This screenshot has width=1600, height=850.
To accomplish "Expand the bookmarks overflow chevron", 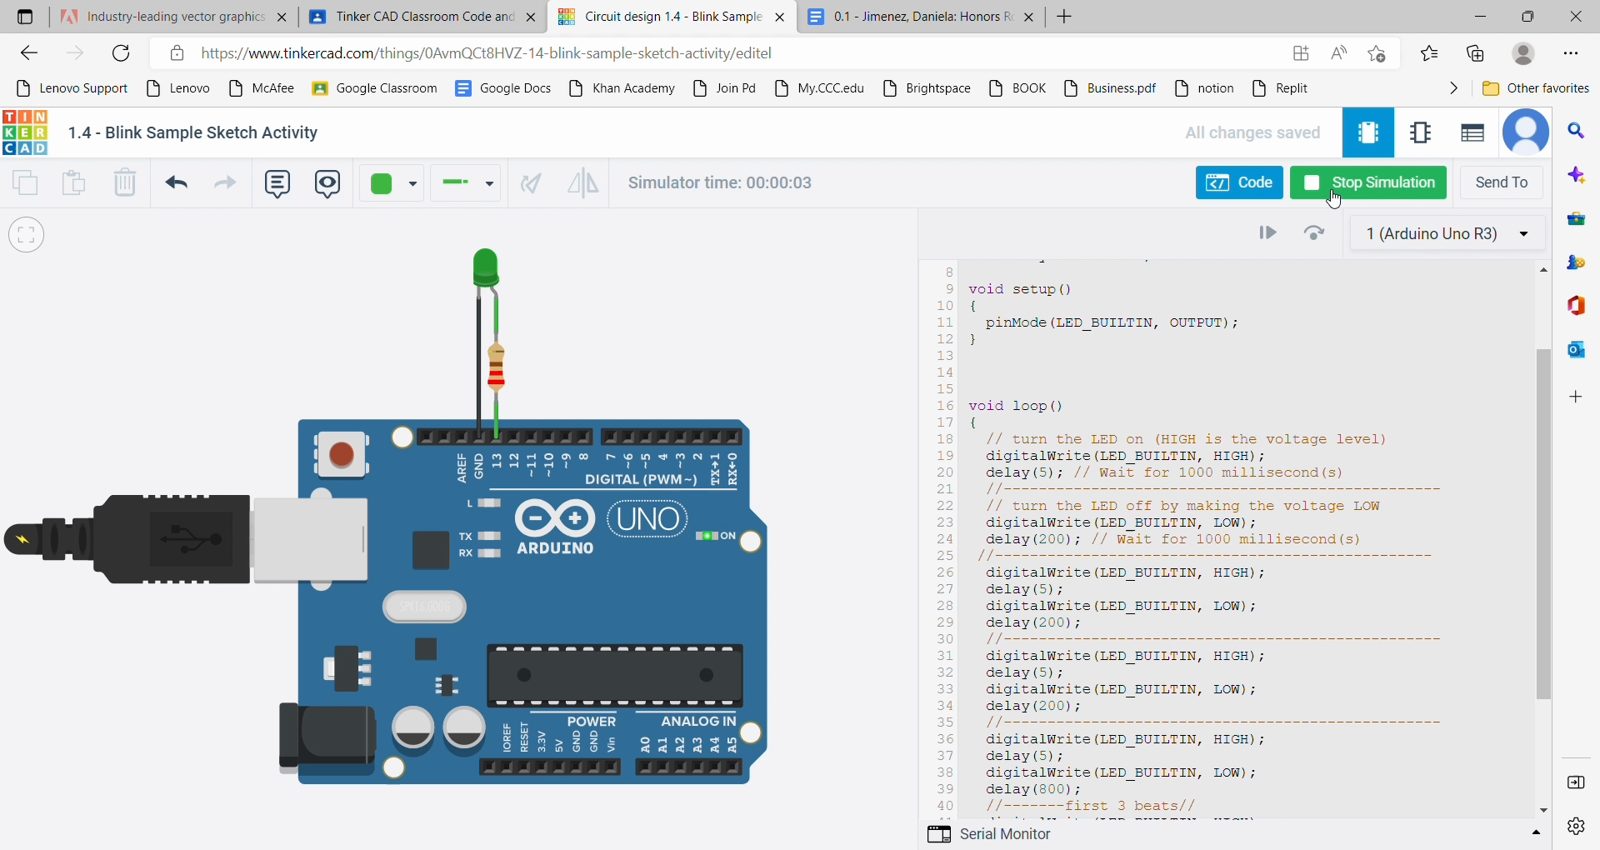I will coord(1453,88).
